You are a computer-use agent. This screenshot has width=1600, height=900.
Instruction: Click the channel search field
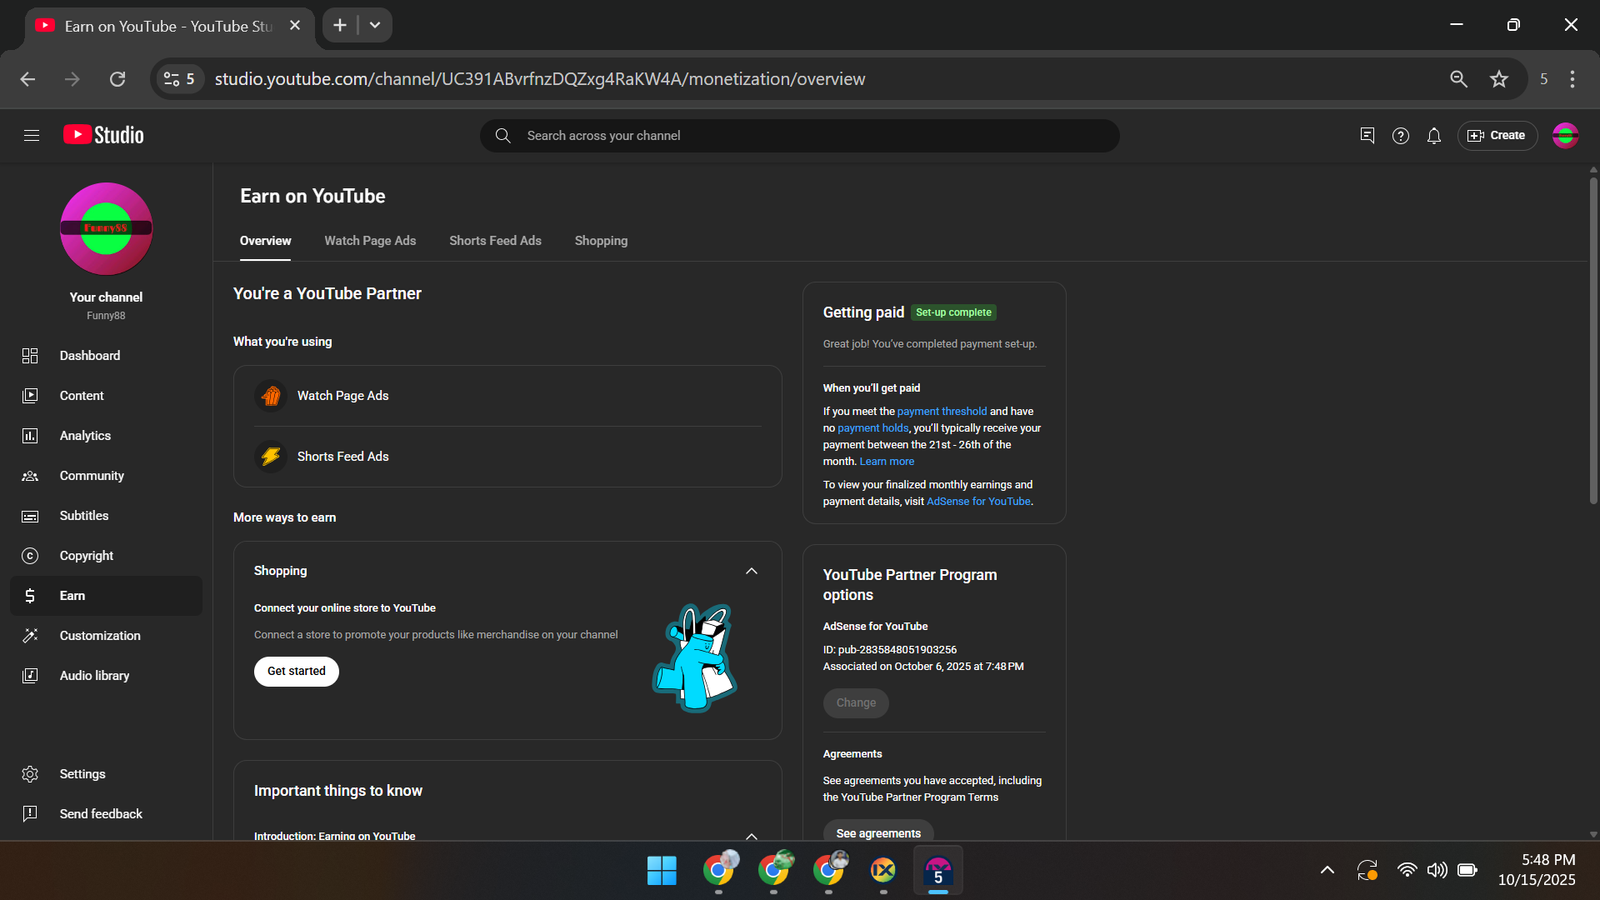click(800, 136)
